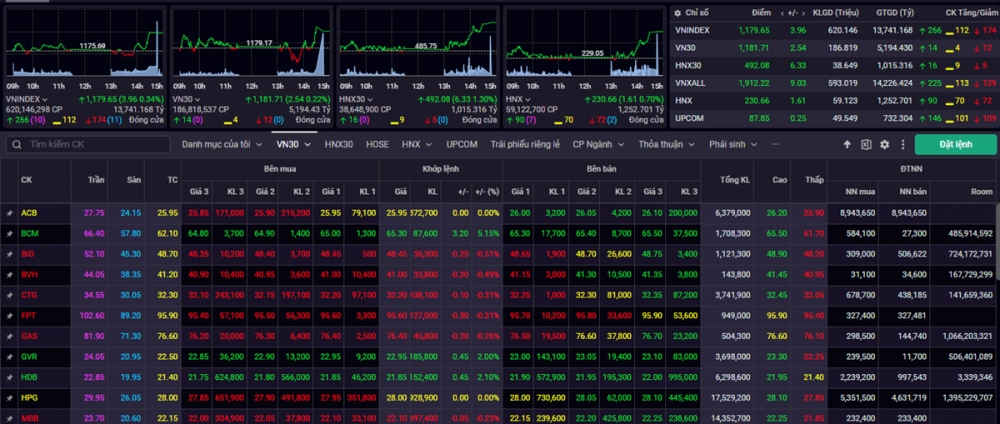
Task: Click HNX30 row in index table
Action: (833, 65)
